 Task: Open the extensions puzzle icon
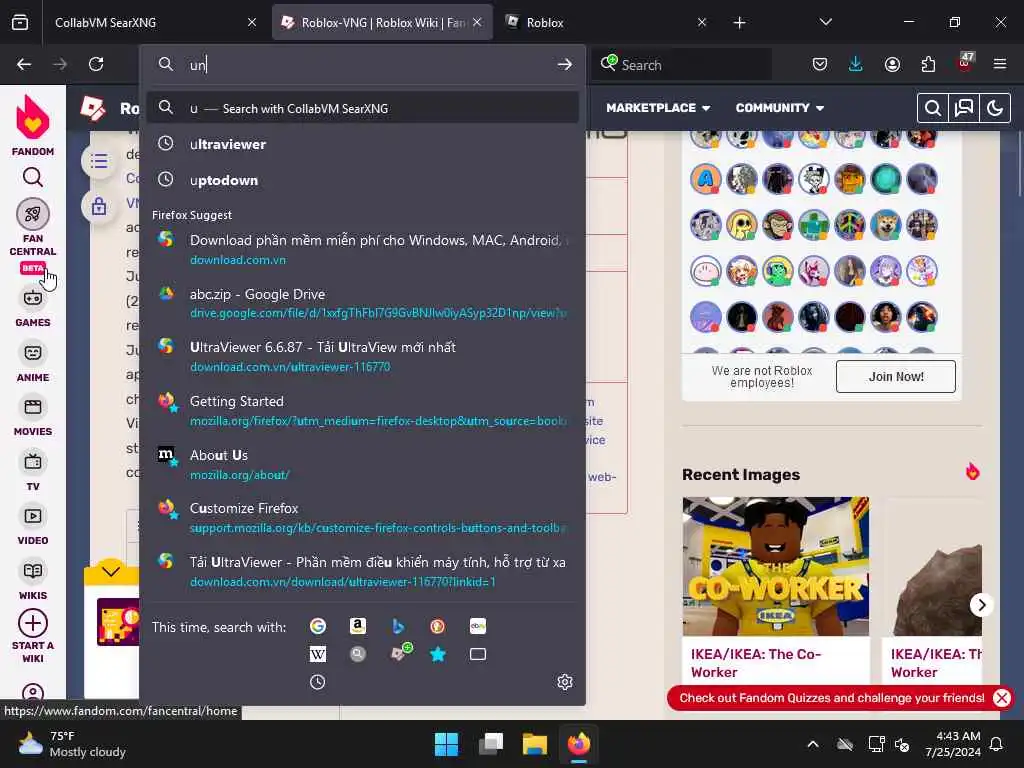[928, 64]
